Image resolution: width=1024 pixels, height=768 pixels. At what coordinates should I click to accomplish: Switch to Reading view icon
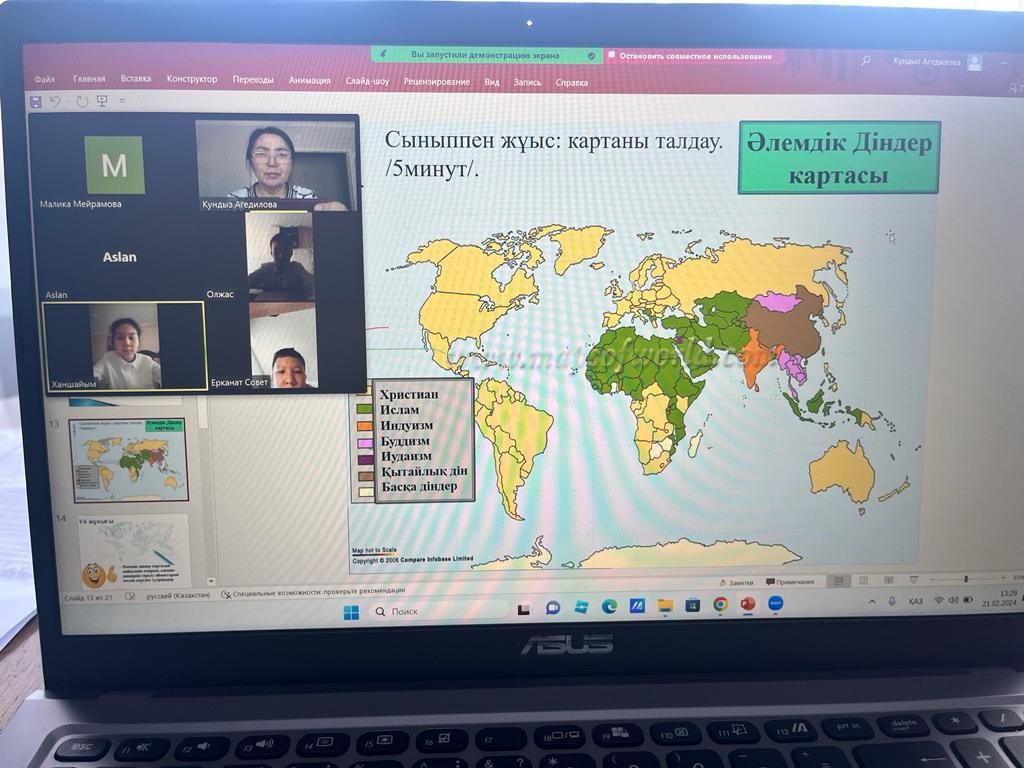pyautogui.click(x=887, y=580)
